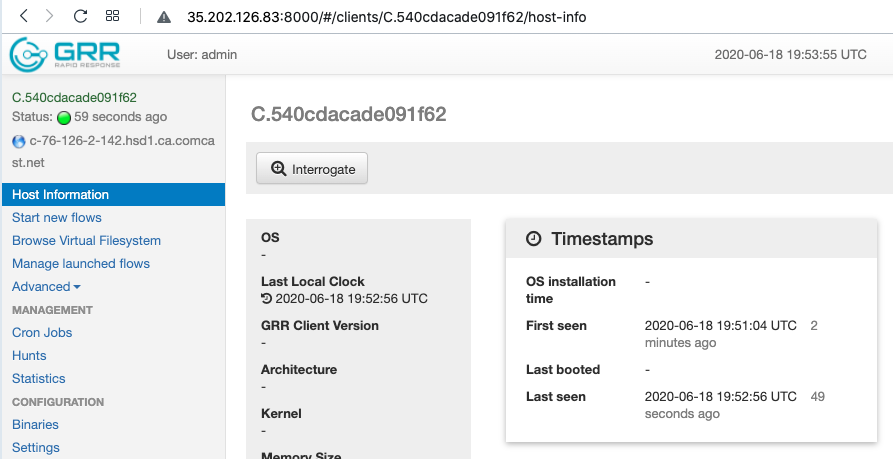
Task: Click the history icon by Last Local Clock
Action: pos(266,298)
